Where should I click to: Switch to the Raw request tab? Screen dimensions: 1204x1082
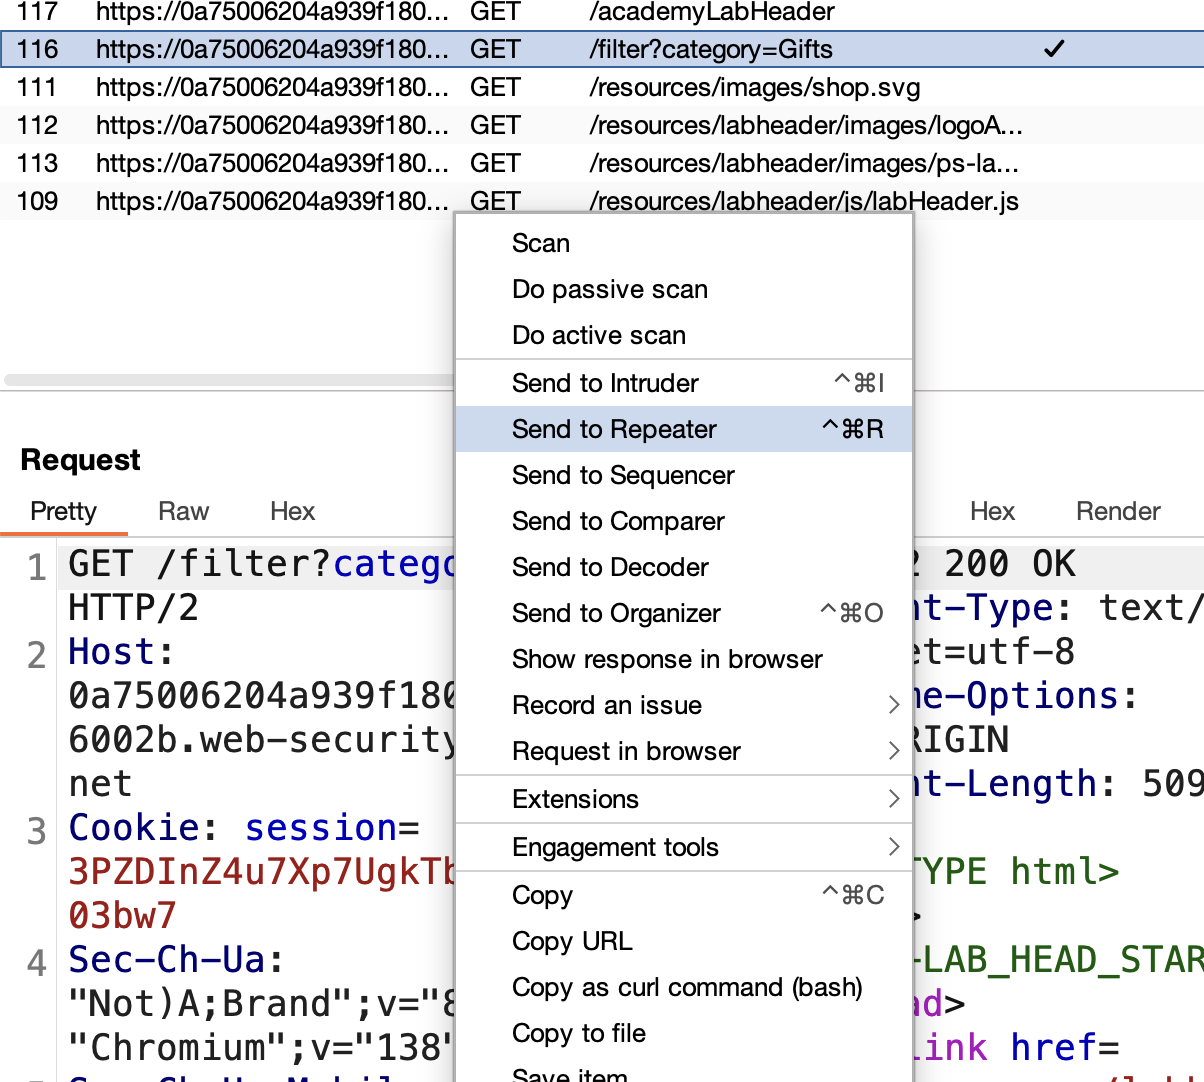pos(184,511)
